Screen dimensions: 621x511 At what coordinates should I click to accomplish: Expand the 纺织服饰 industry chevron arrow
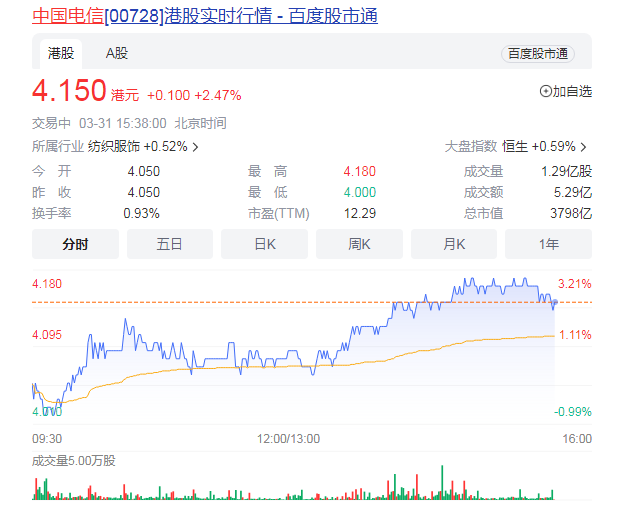pos(196,147)
